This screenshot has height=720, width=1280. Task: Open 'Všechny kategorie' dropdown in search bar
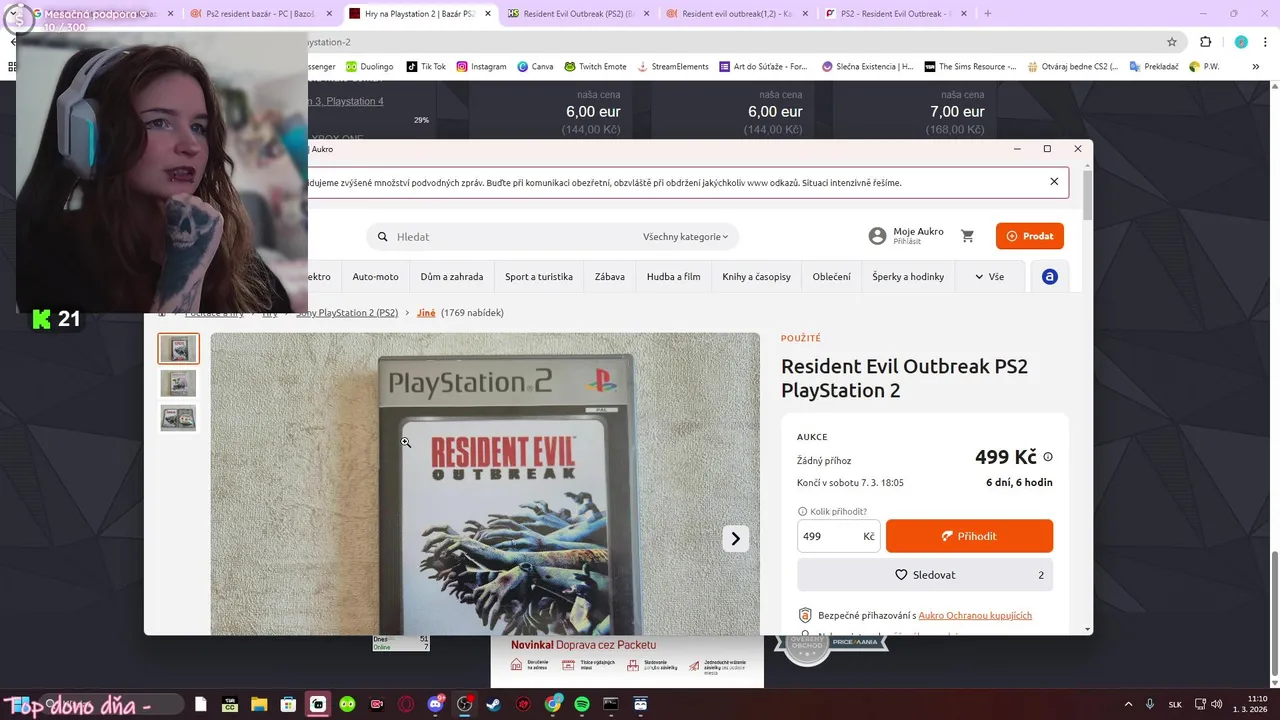click(x=685, y=237)
